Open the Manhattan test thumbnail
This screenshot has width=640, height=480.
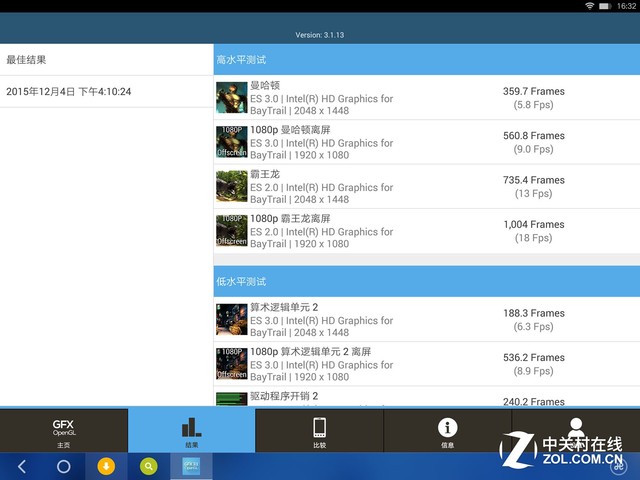click(231, 98)
